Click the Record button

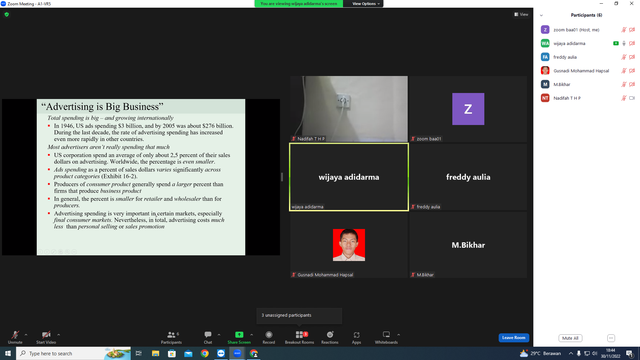269,337
